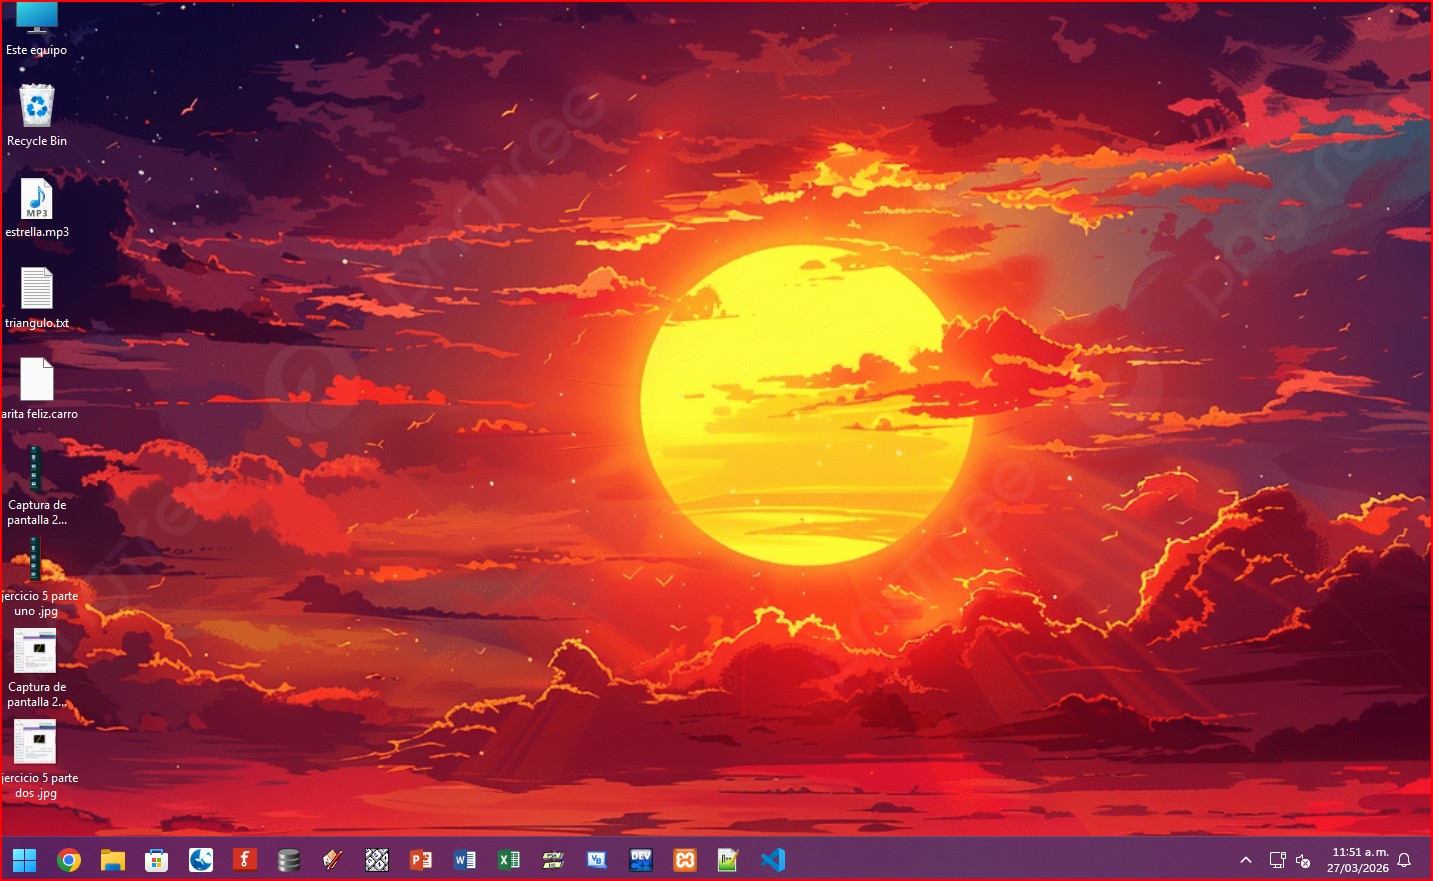Image resolution: width=1433 pixels, height=881 pixels.
Task: Open the orange XAMPP taskbar icon
Action: (685, 860)
